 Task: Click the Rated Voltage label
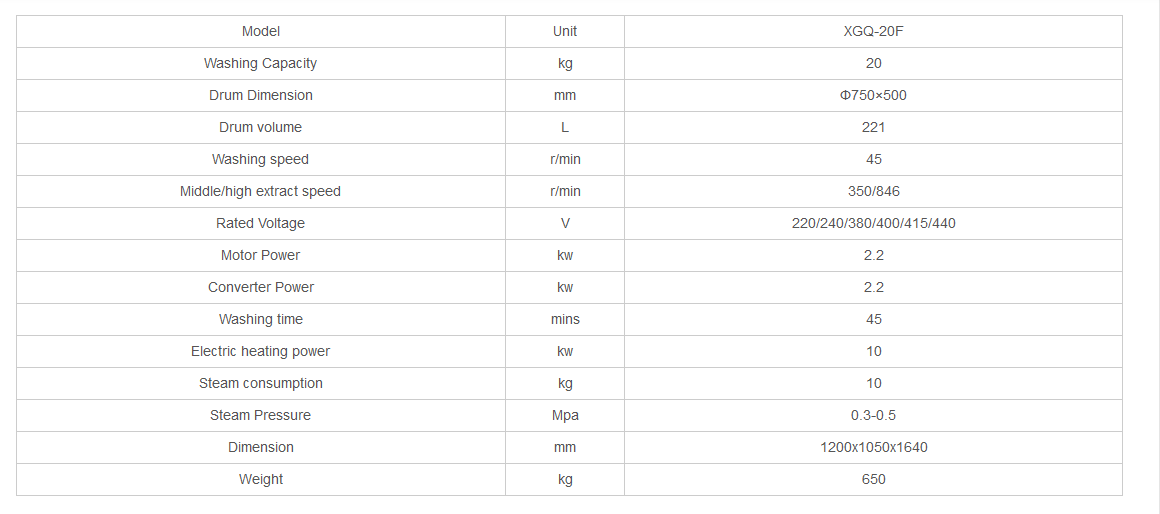pos(260,223)
